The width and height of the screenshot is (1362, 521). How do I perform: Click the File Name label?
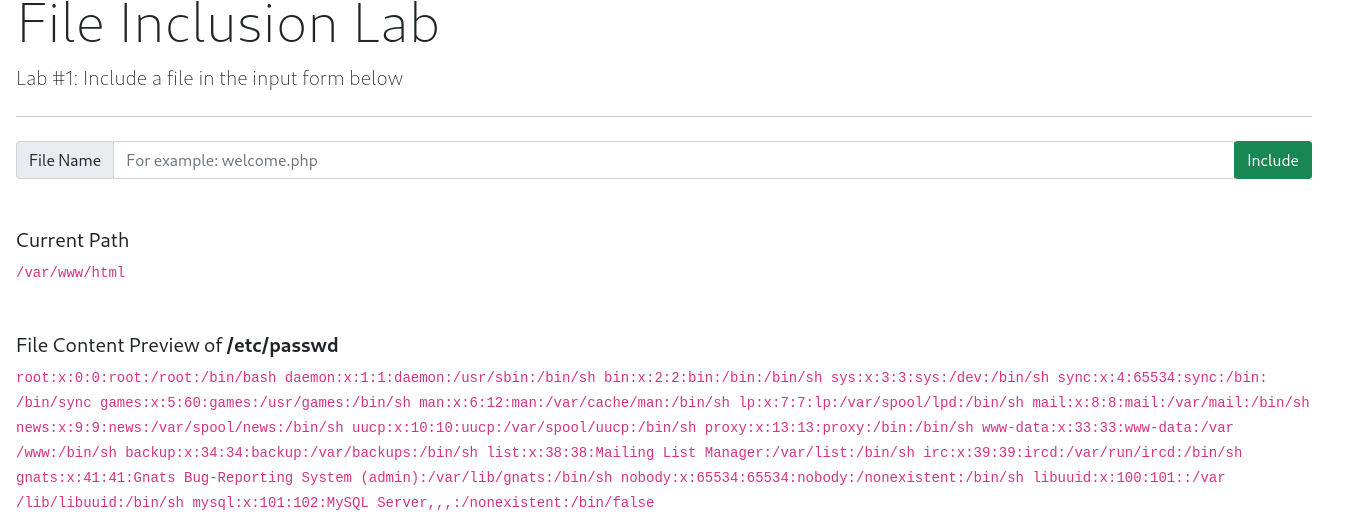point(65,160)
